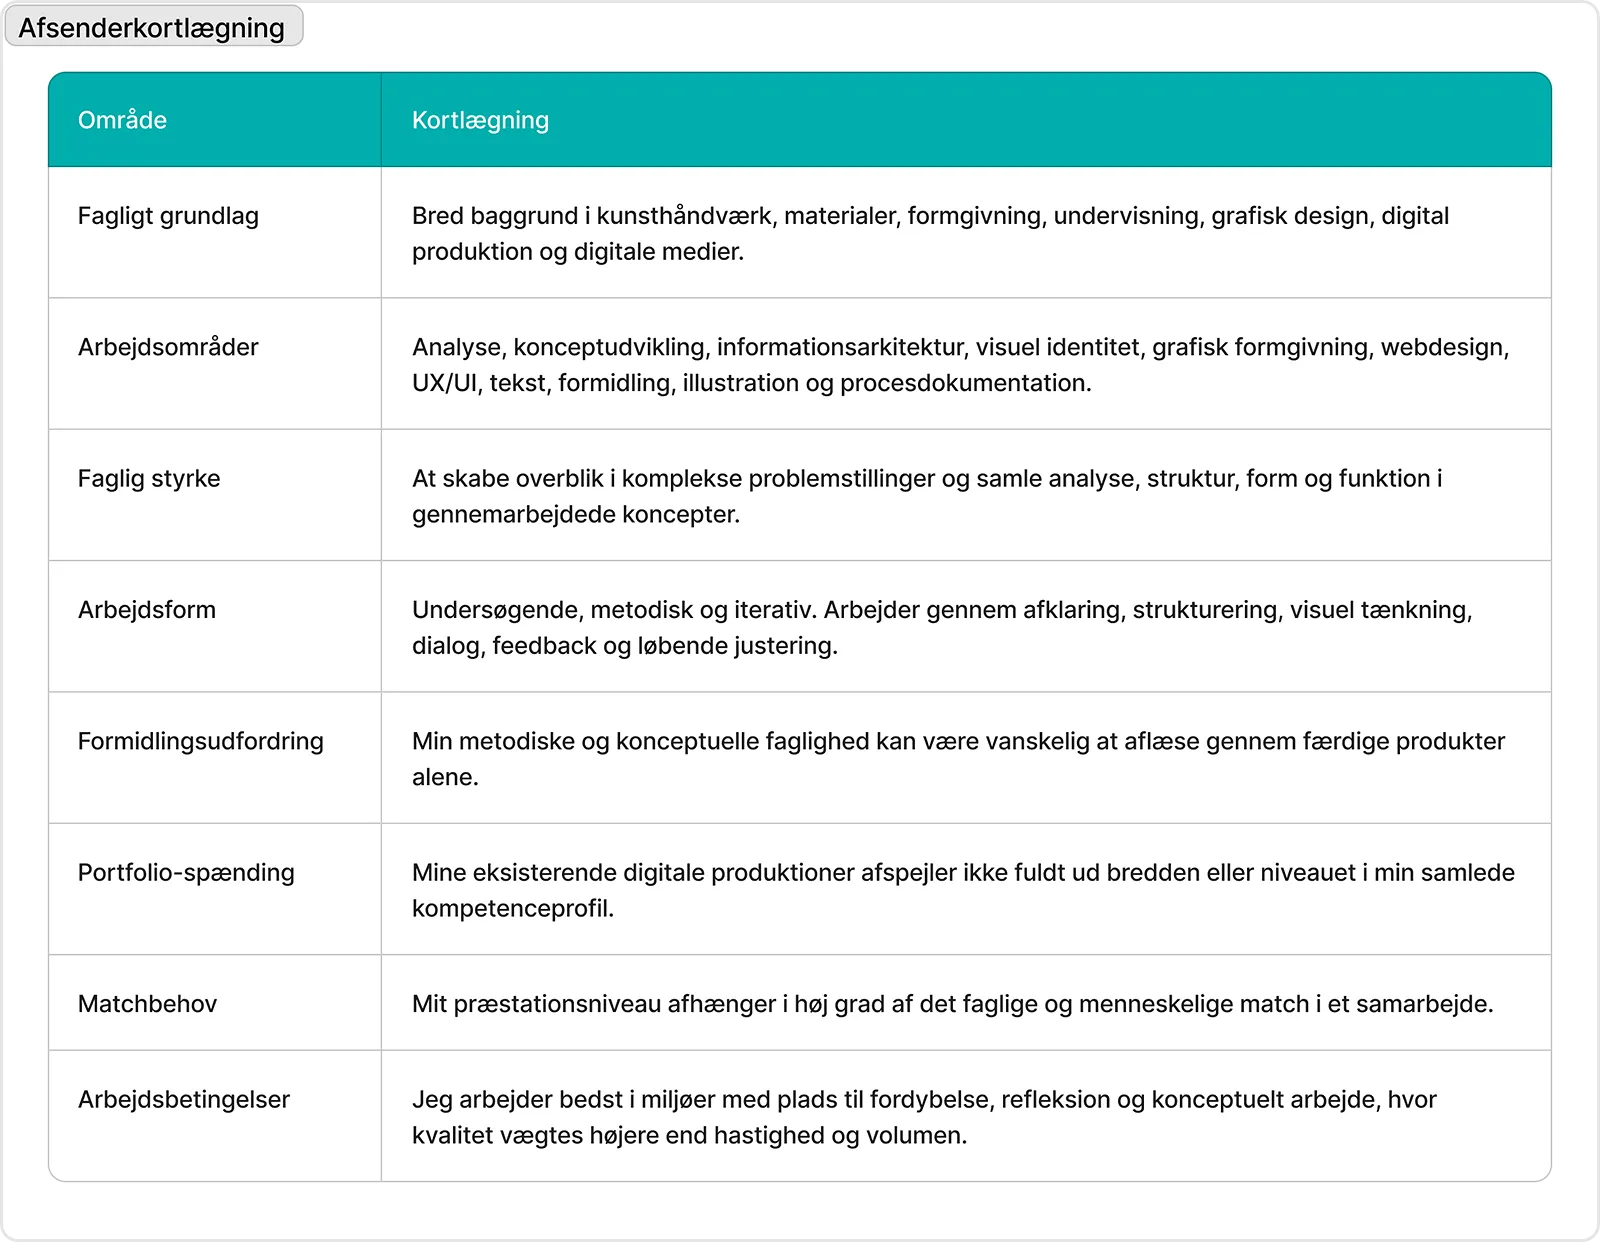Click text starting 'Undersøgende, metodisk og iterativ'
The image size is (1600, 1242).
pos(942,627)
